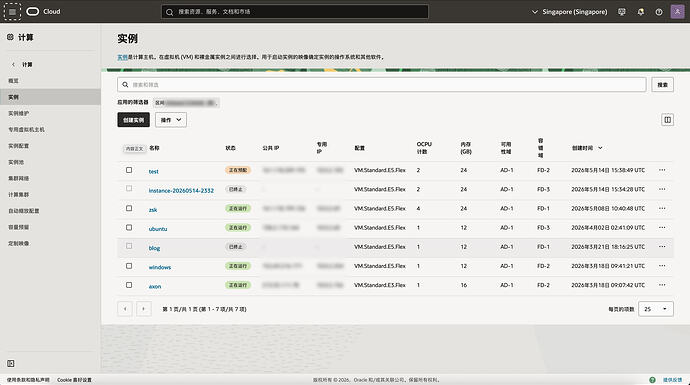Open the test instance link
Screen dimensions: 690x385
coord(154,171)
